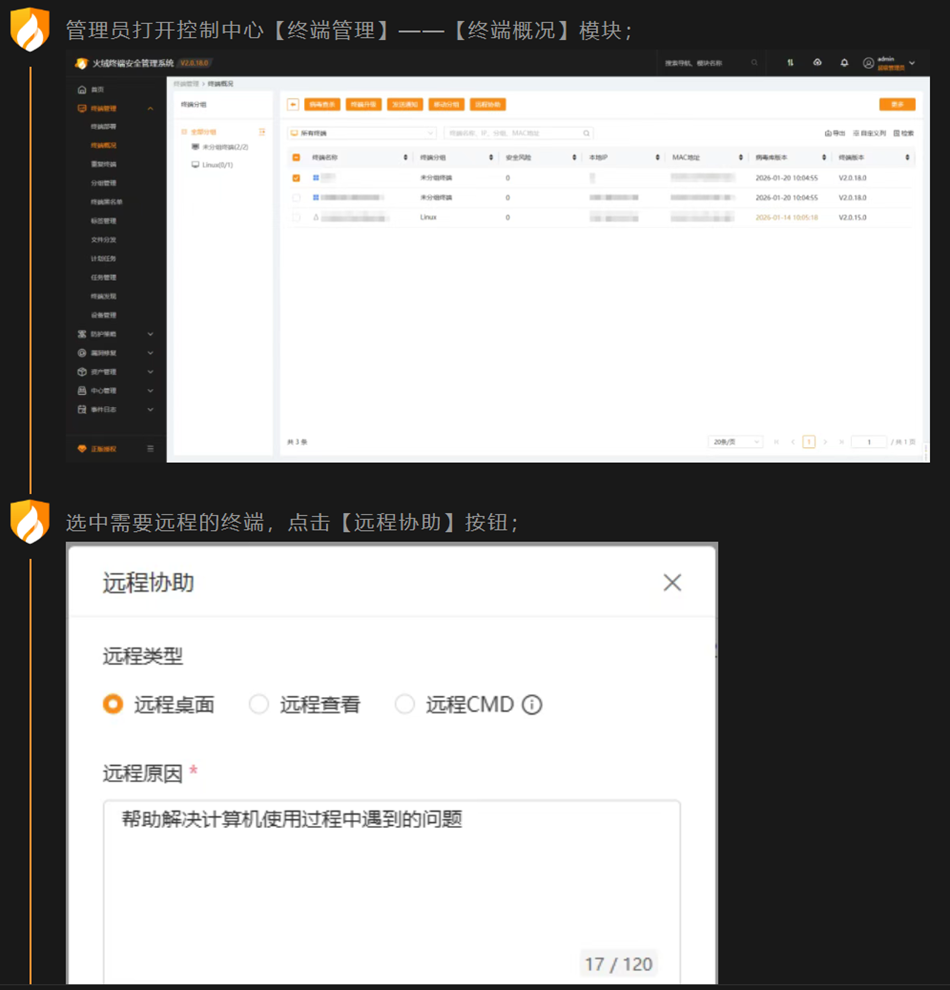Click the 首页 home icon in sidebar
The image size is (950, 990).
[x=82, y=89]
